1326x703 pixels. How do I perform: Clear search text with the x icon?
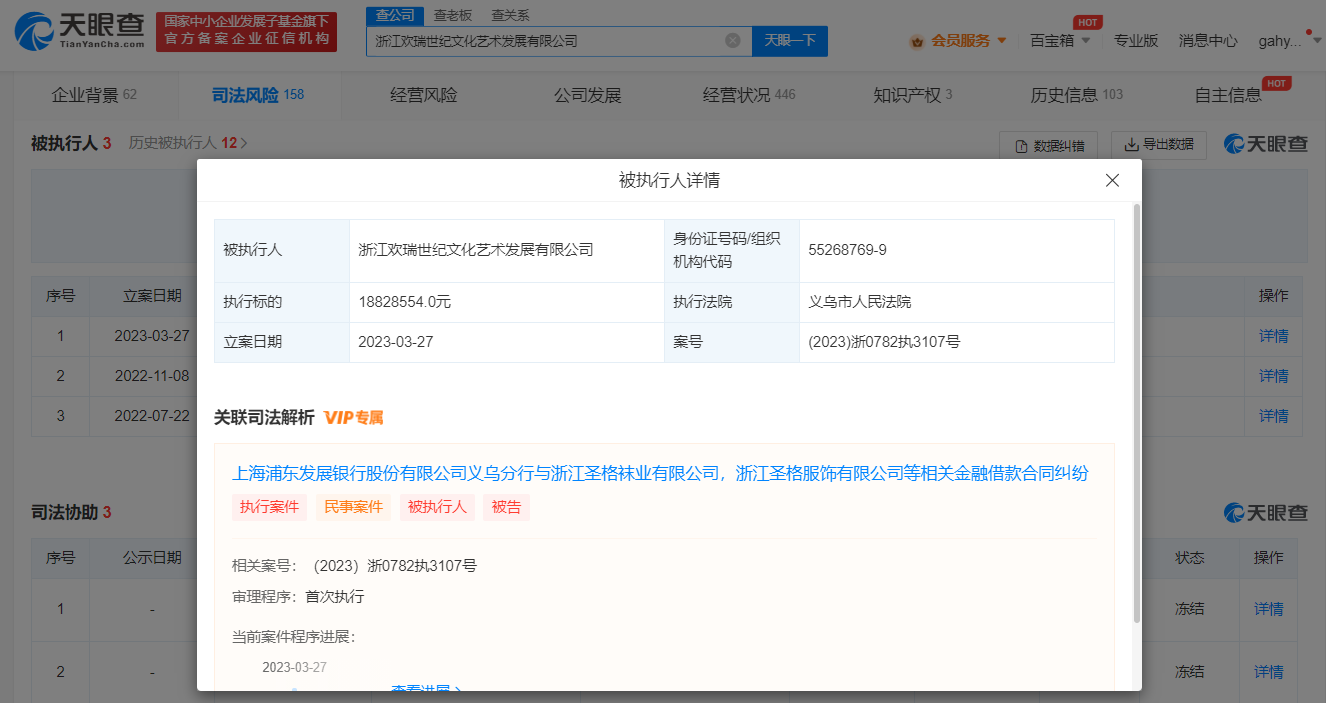(731, 41)
